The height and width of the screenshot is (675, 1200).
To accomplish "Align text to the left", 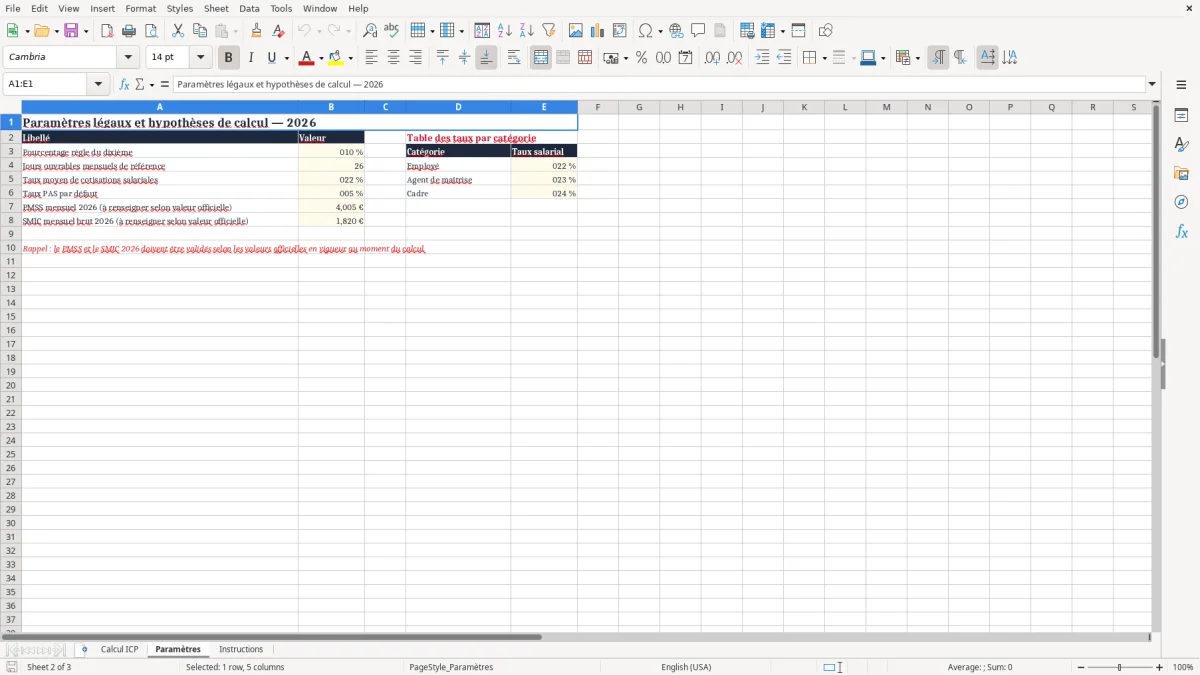I will 372,58.
